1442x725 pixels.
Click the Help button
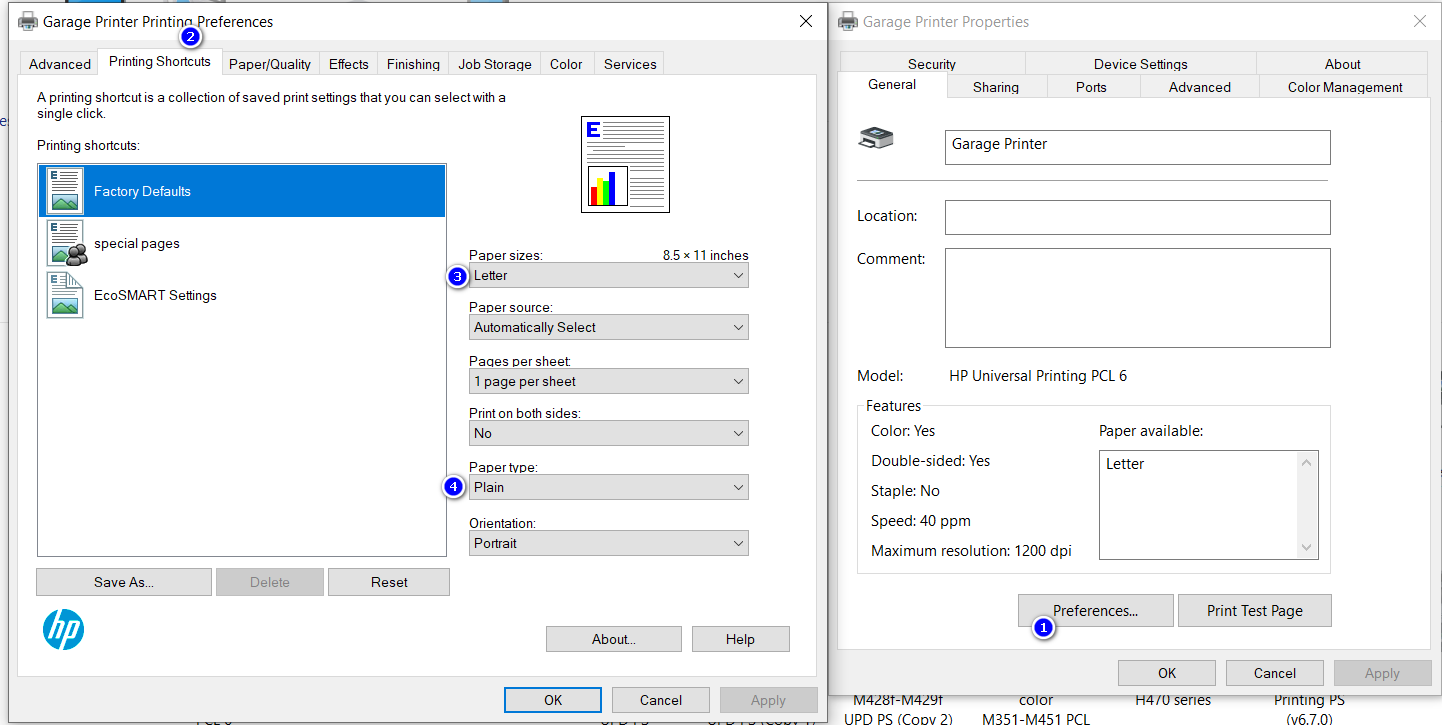741,639
